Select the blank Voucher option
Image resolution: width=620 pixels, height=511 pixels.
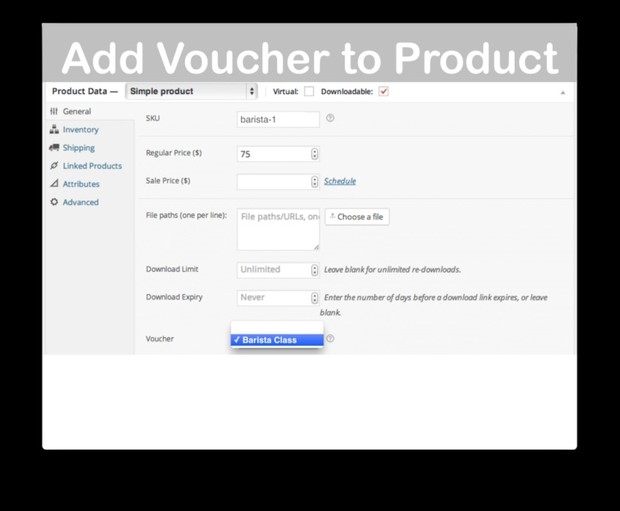(277, 328)
